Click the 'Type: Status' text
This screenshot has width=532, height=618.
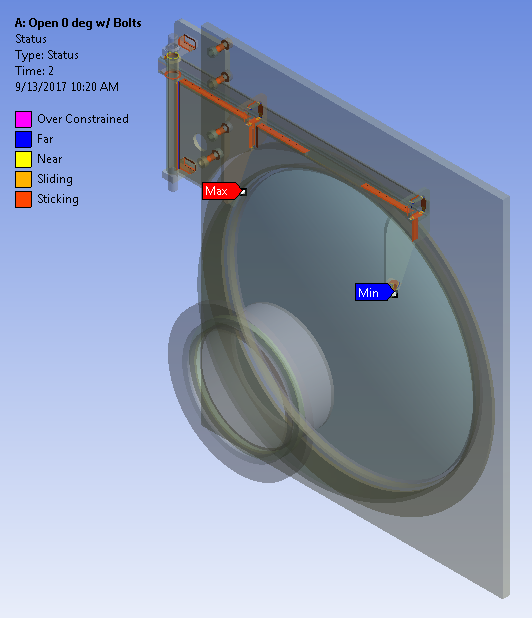(47, 55)
